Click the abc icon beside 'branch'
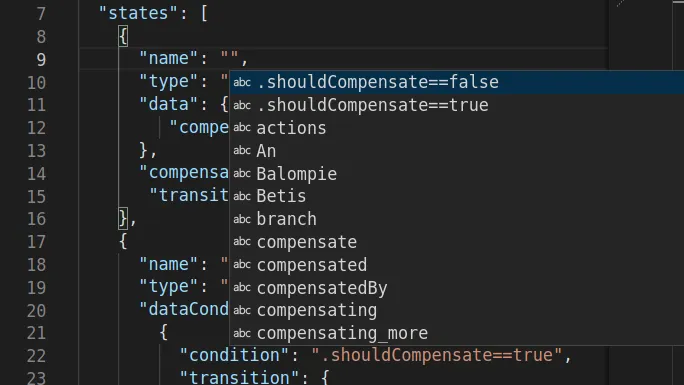684x385 pixels. (x=242, y=219)
